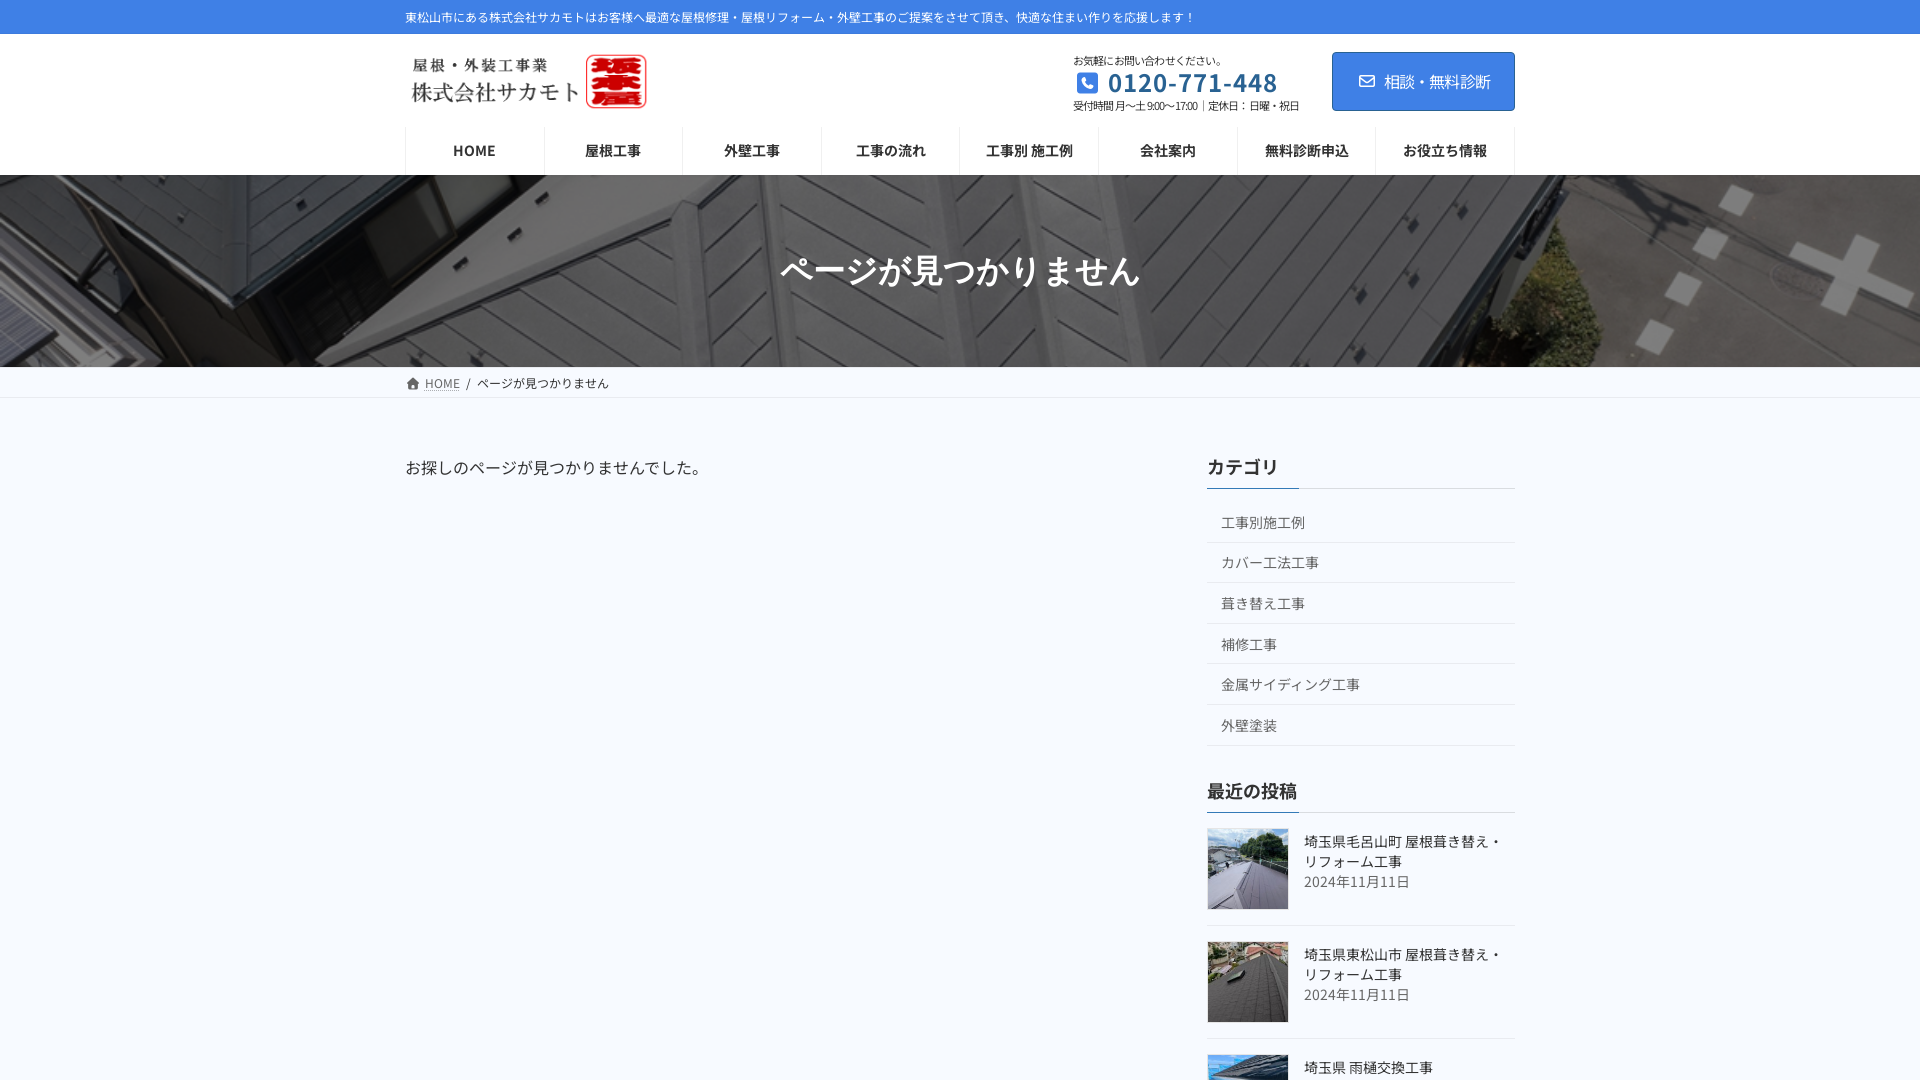The image size is (1920, 1080).
Task: Open the 毛呂山町 roof replacement post
Action: 1401,852
